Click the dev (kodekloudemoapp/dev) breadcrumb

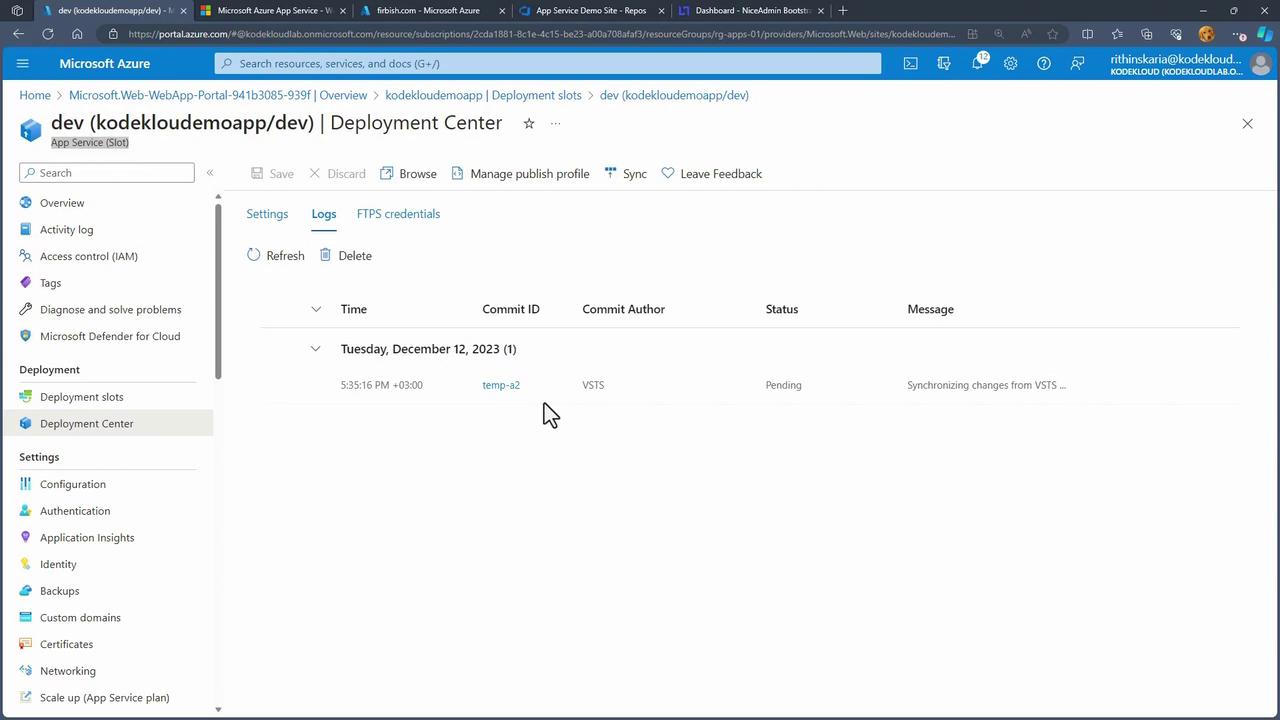pos(674,95)
